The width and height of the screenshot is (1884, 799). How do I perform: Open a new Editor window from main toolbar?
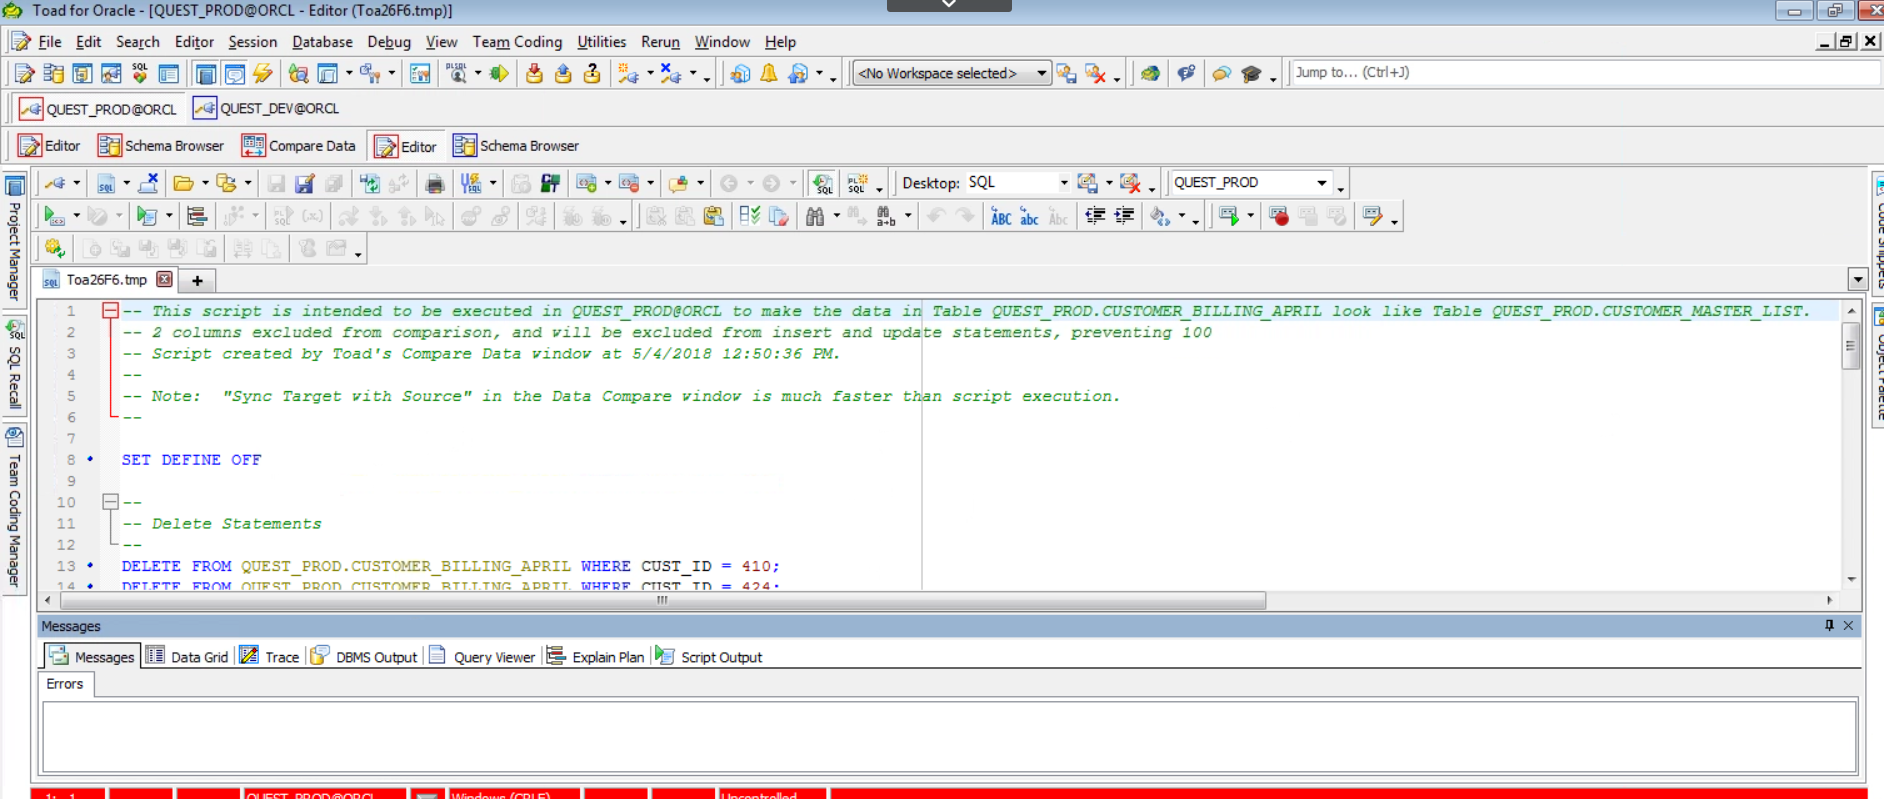tap(24, 74)
